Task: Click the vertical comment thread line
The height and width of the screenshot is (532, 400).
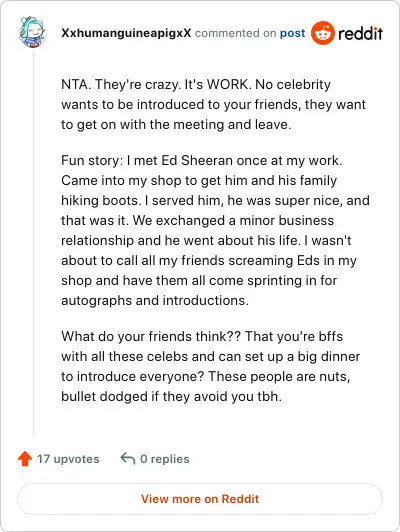Action: (x=33, y=242)
